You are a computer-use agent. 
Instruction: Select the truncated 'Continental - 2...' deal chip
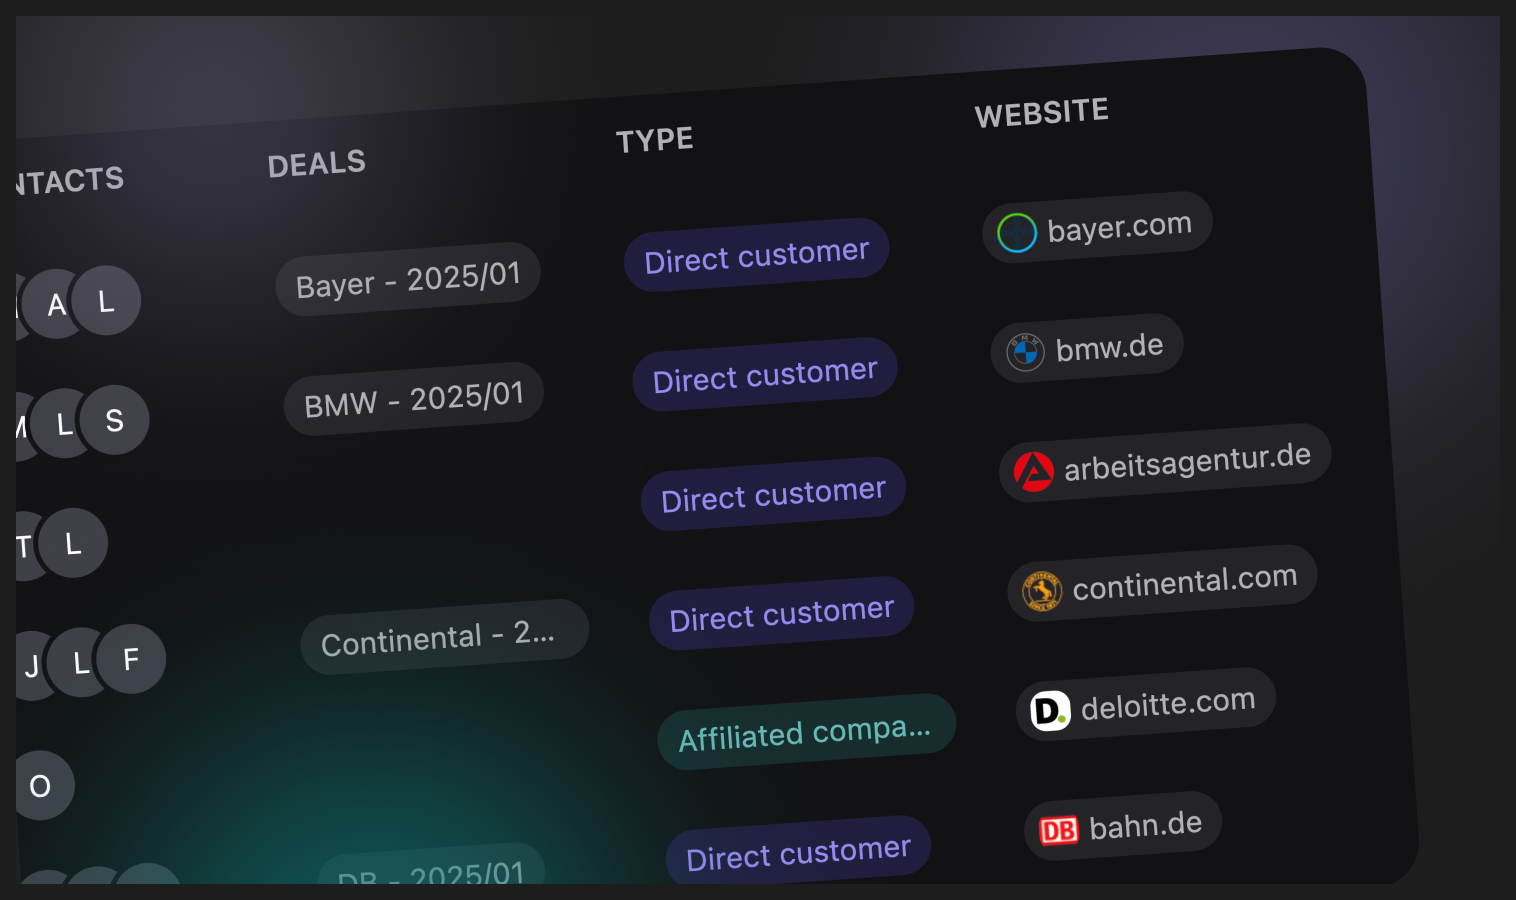click(445, 637)
